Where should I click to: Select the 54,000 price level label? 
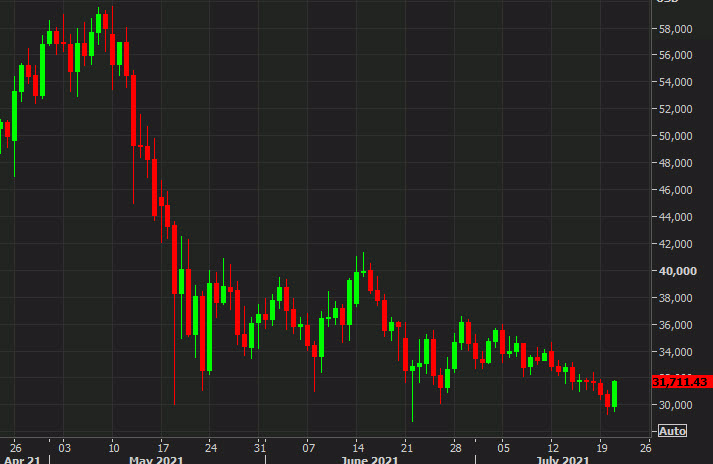pos(675,82)
